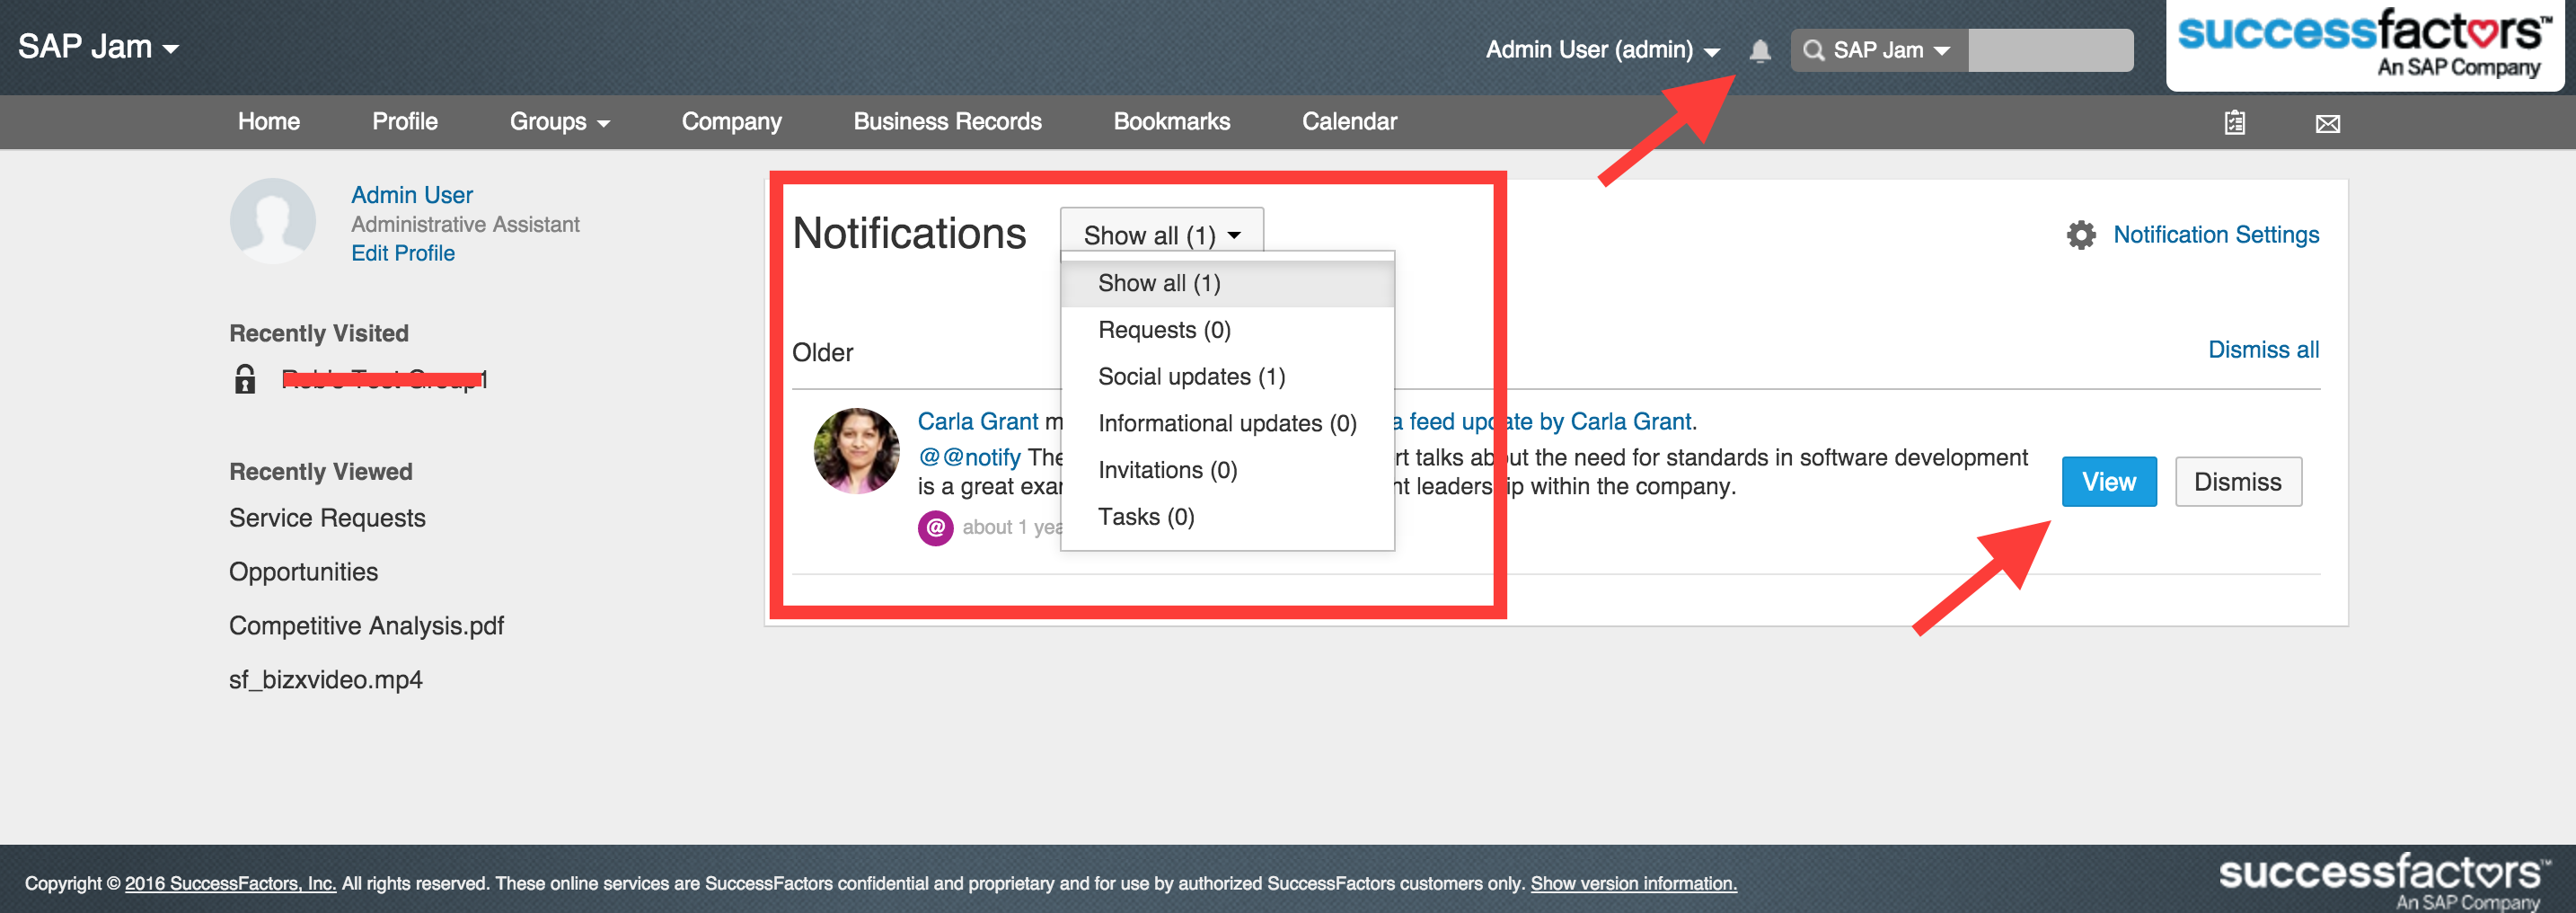Click the Notification Settings gear icon
Image resolution: width=2576 pixels, height=913 pixels.
click(x=2081, y=235)
